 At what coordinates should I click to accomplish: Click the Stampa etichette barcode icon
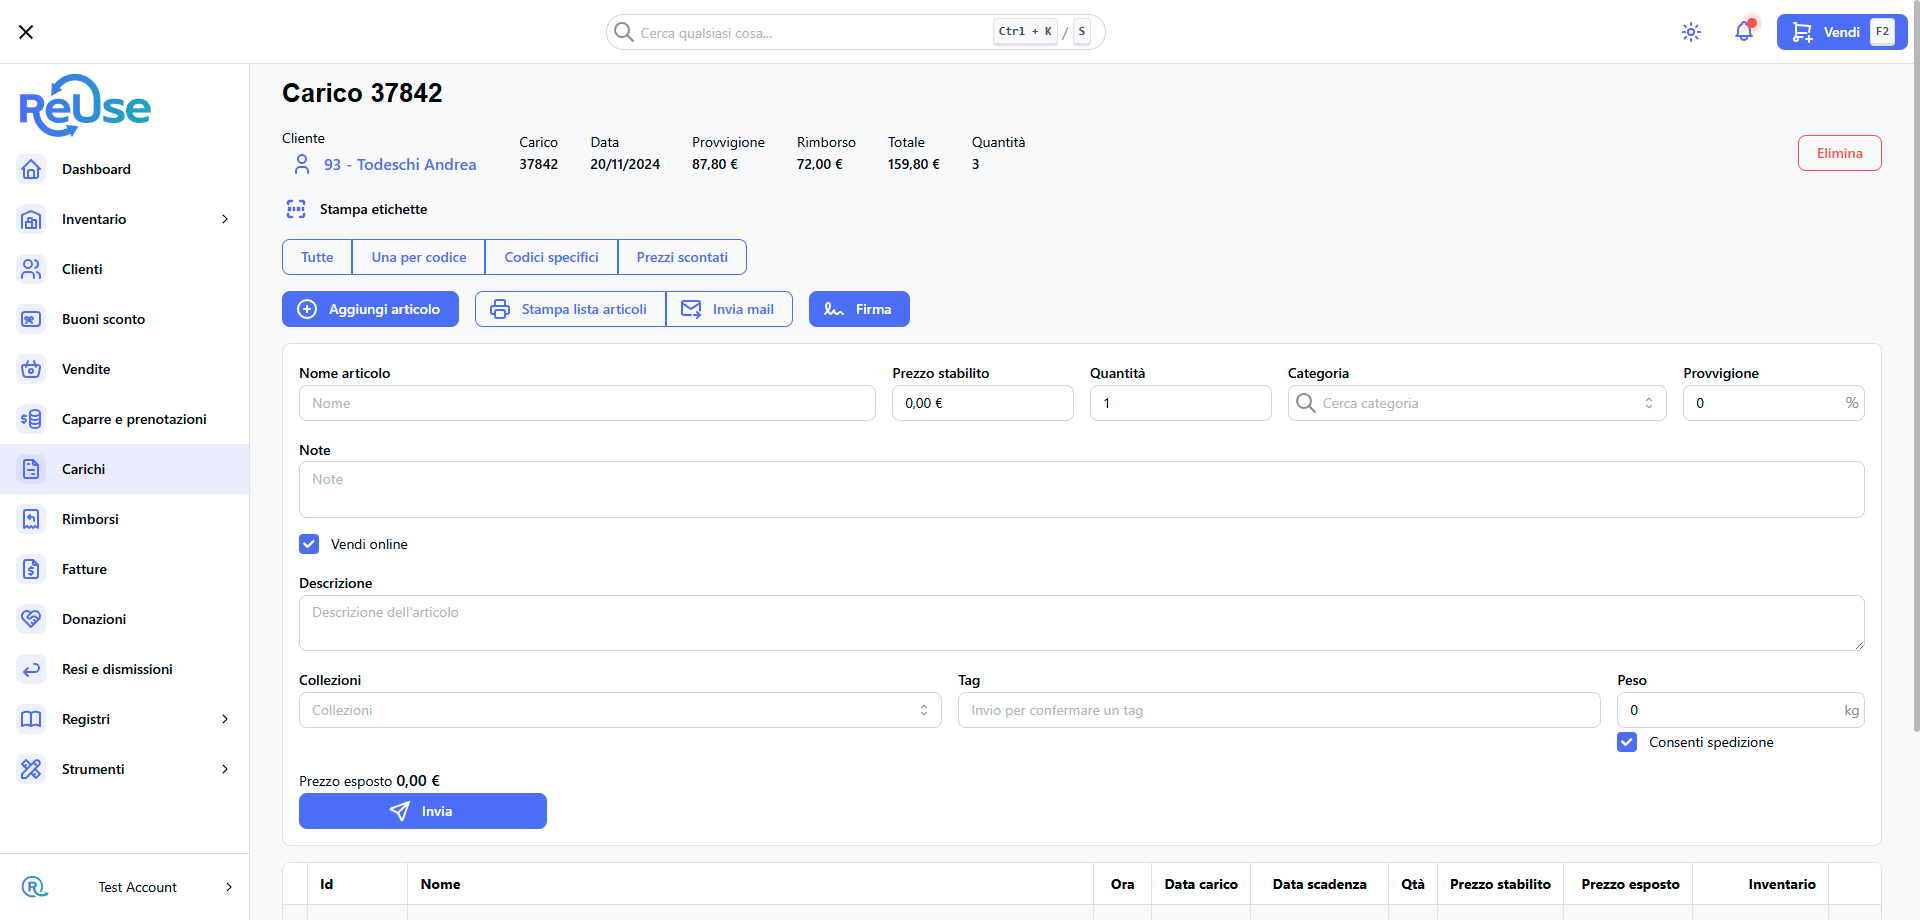pyautogui.click(x=296, y=209)
